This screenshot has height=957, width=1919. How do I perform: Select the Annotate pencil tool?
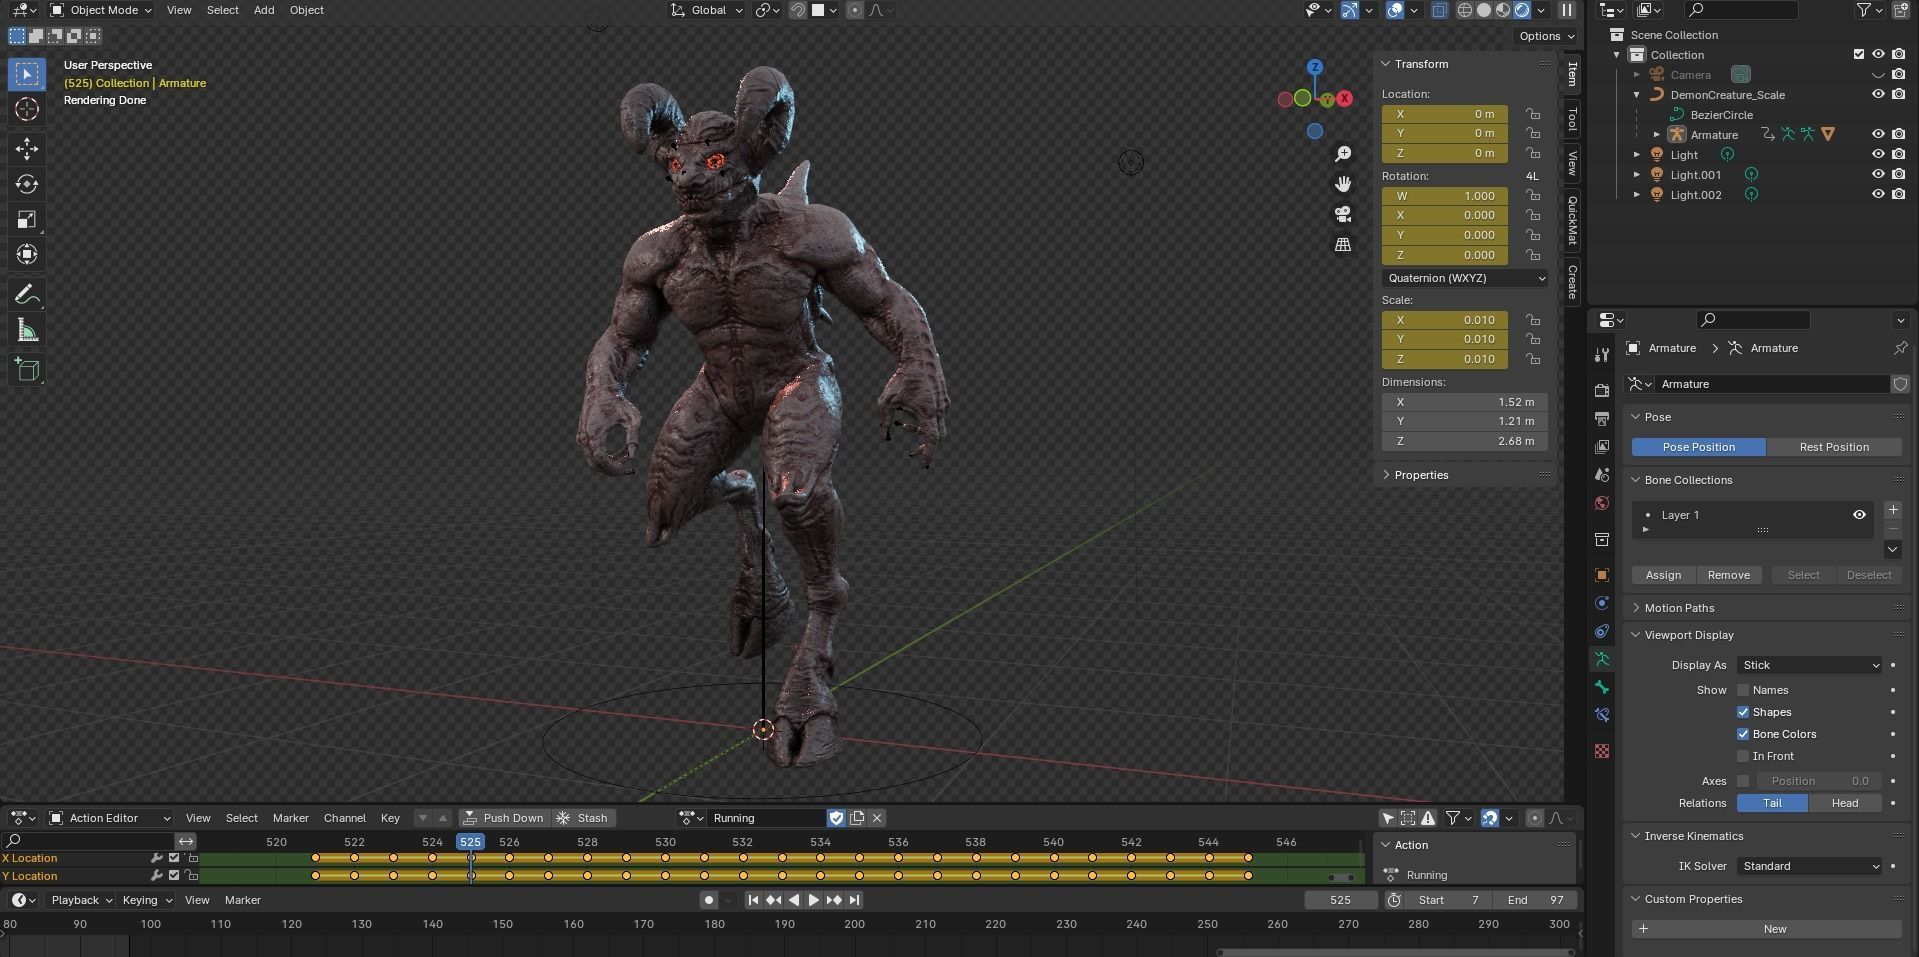tap(27, 294)
